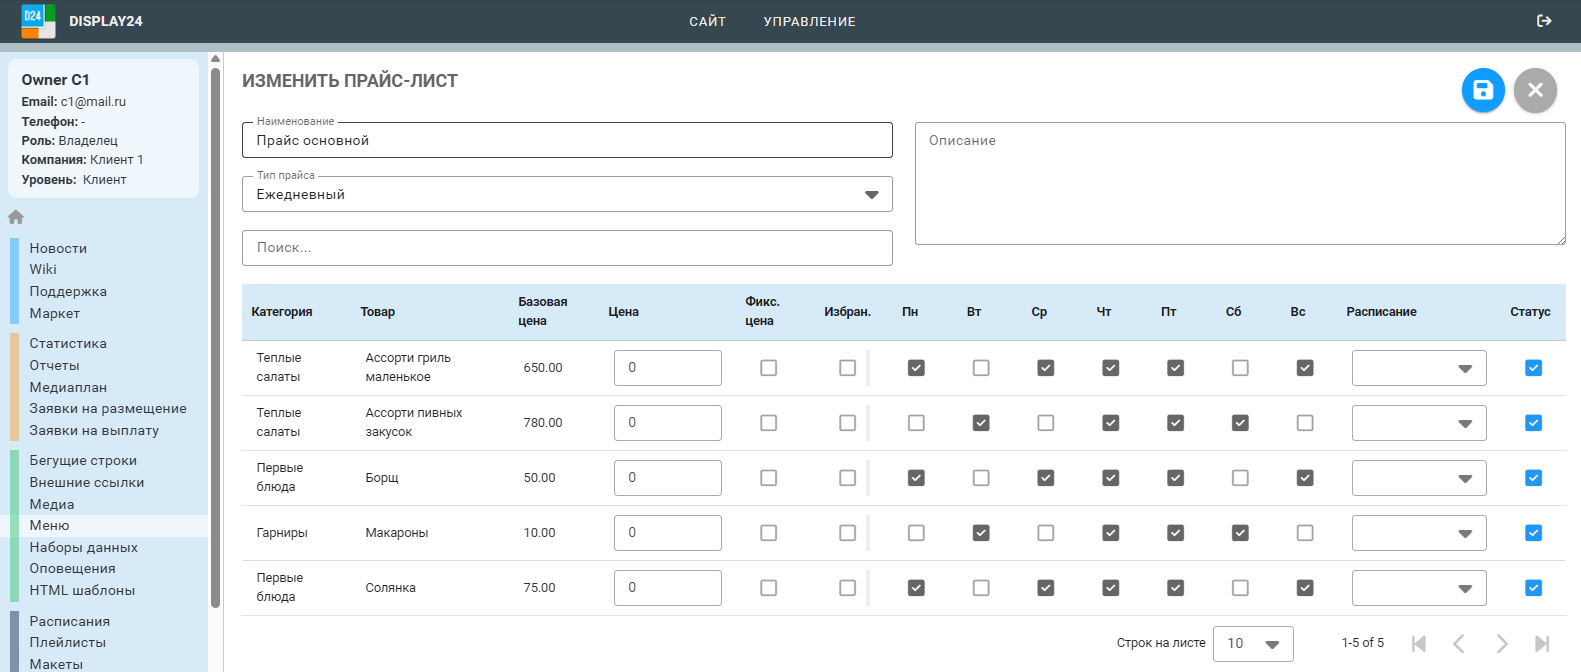Screen dimensions: 1581x672
Task: Jump to first page icon
Action: click(1418, 643)
